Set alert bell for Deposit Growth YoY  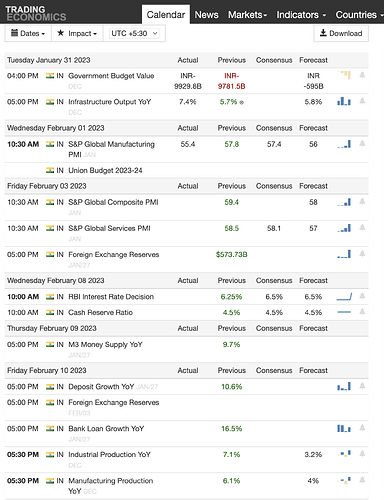point(362,386)
